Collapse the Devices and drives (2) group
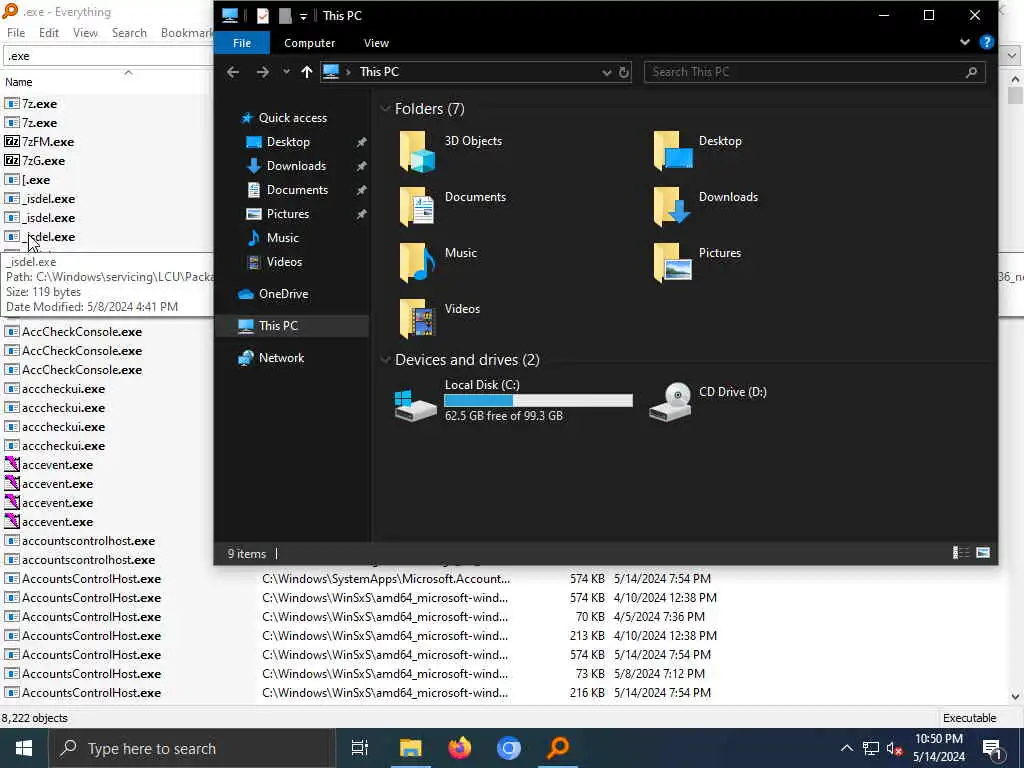The image size is (1024, 768). (x=385, y=360)
